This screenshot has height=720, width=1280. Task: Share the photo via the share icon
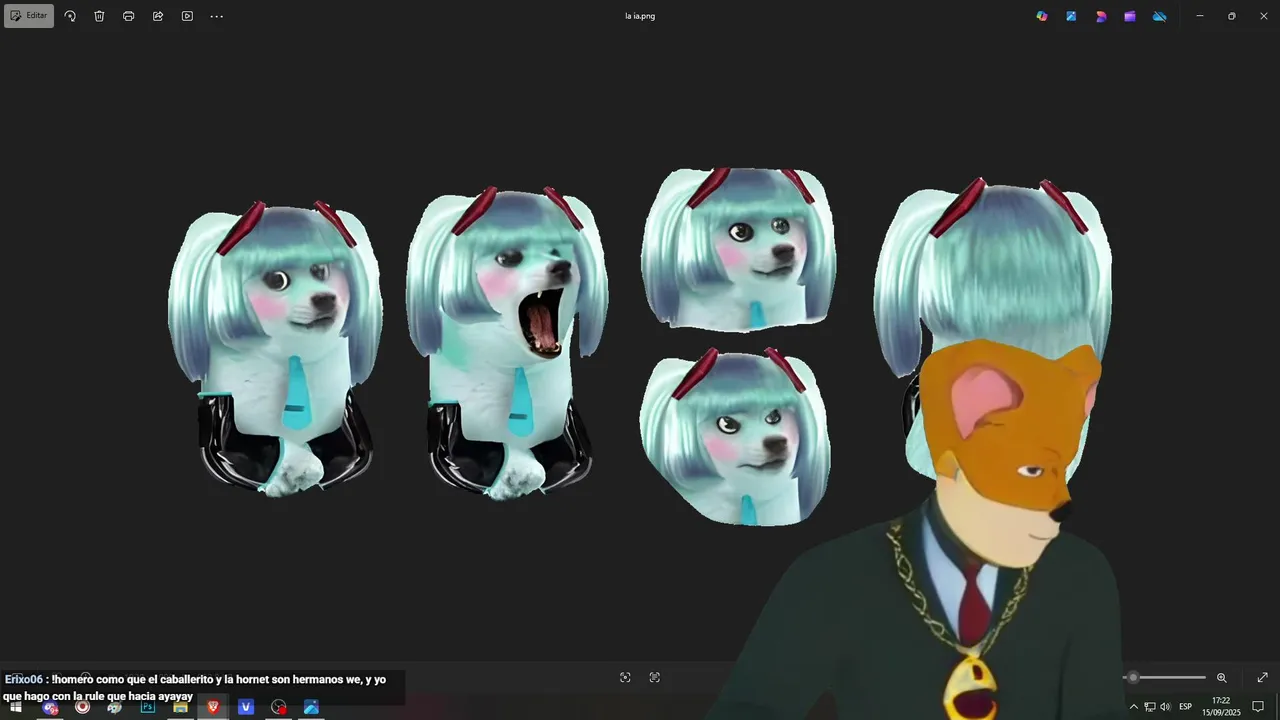point(158,16)
